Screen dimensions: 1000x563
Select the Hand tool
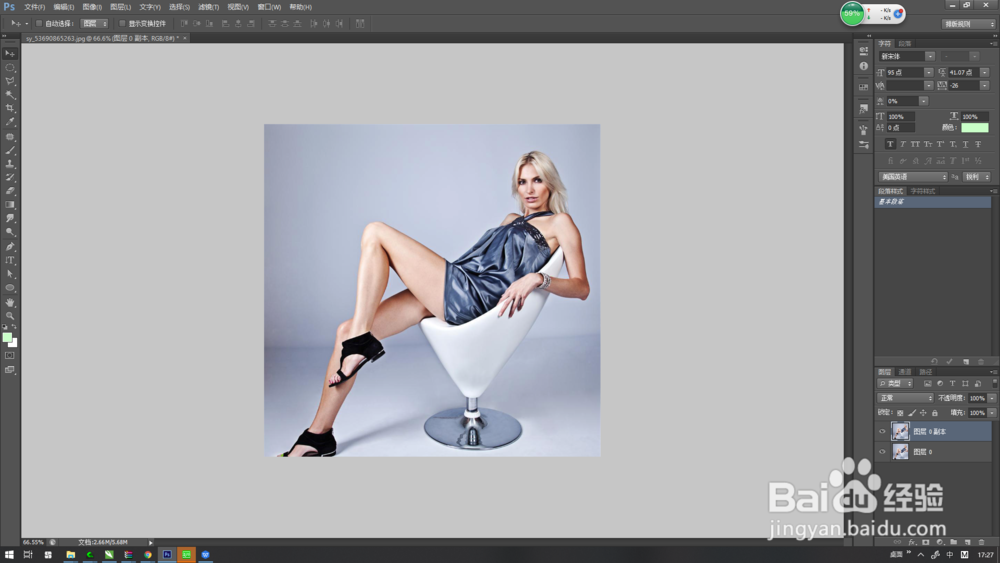[x=10, y=302]
